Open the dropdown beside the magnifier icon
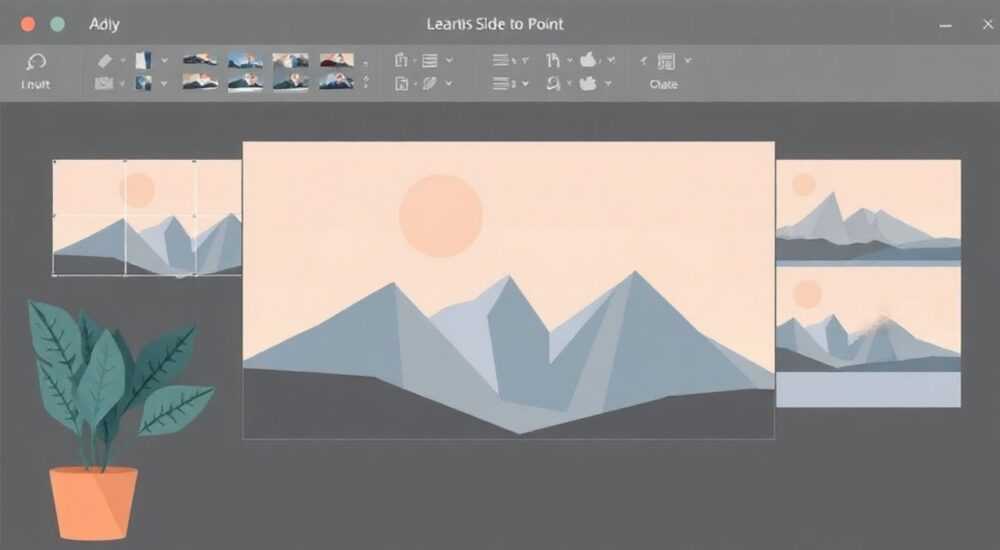 coord(570,84)
